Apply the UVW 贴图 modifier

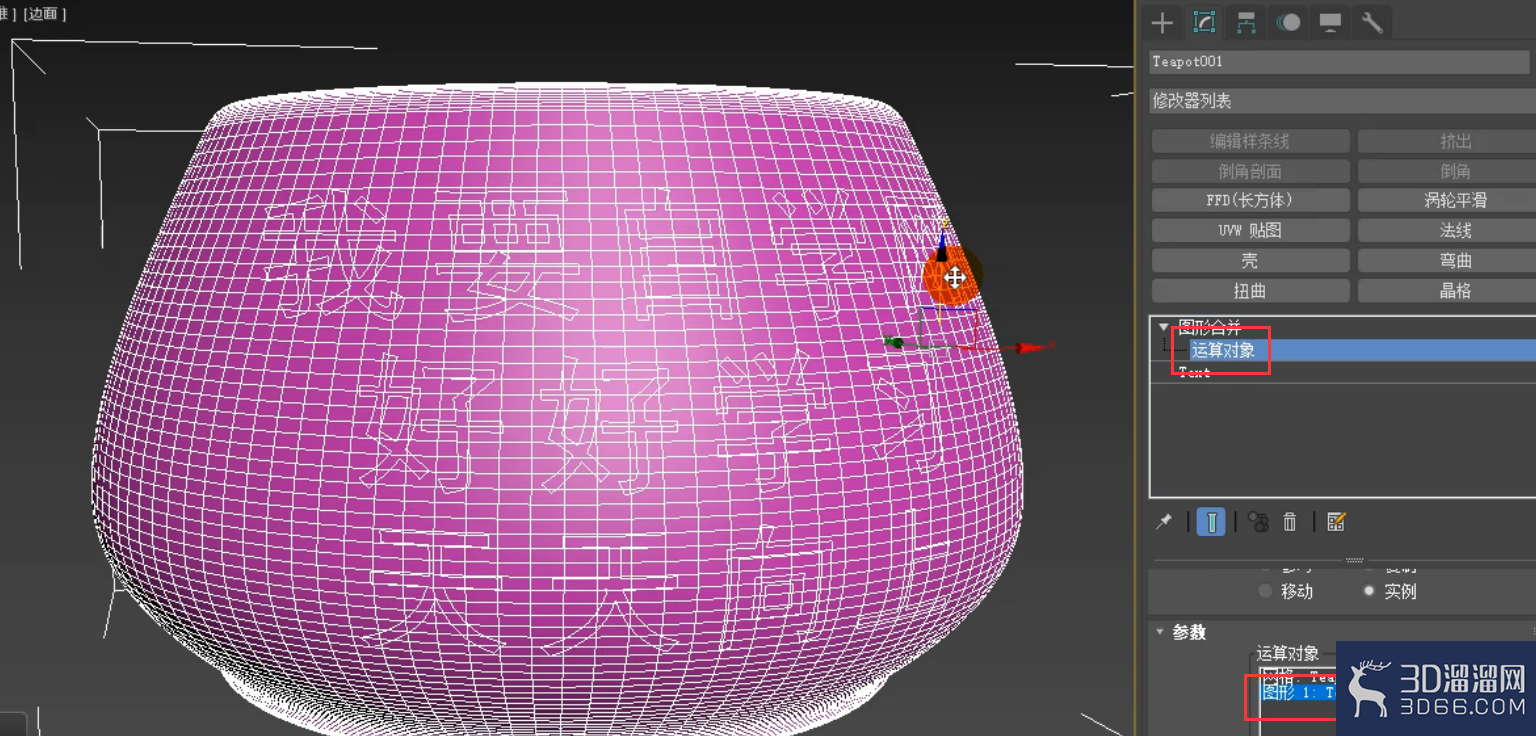(x=1250, y=230)
